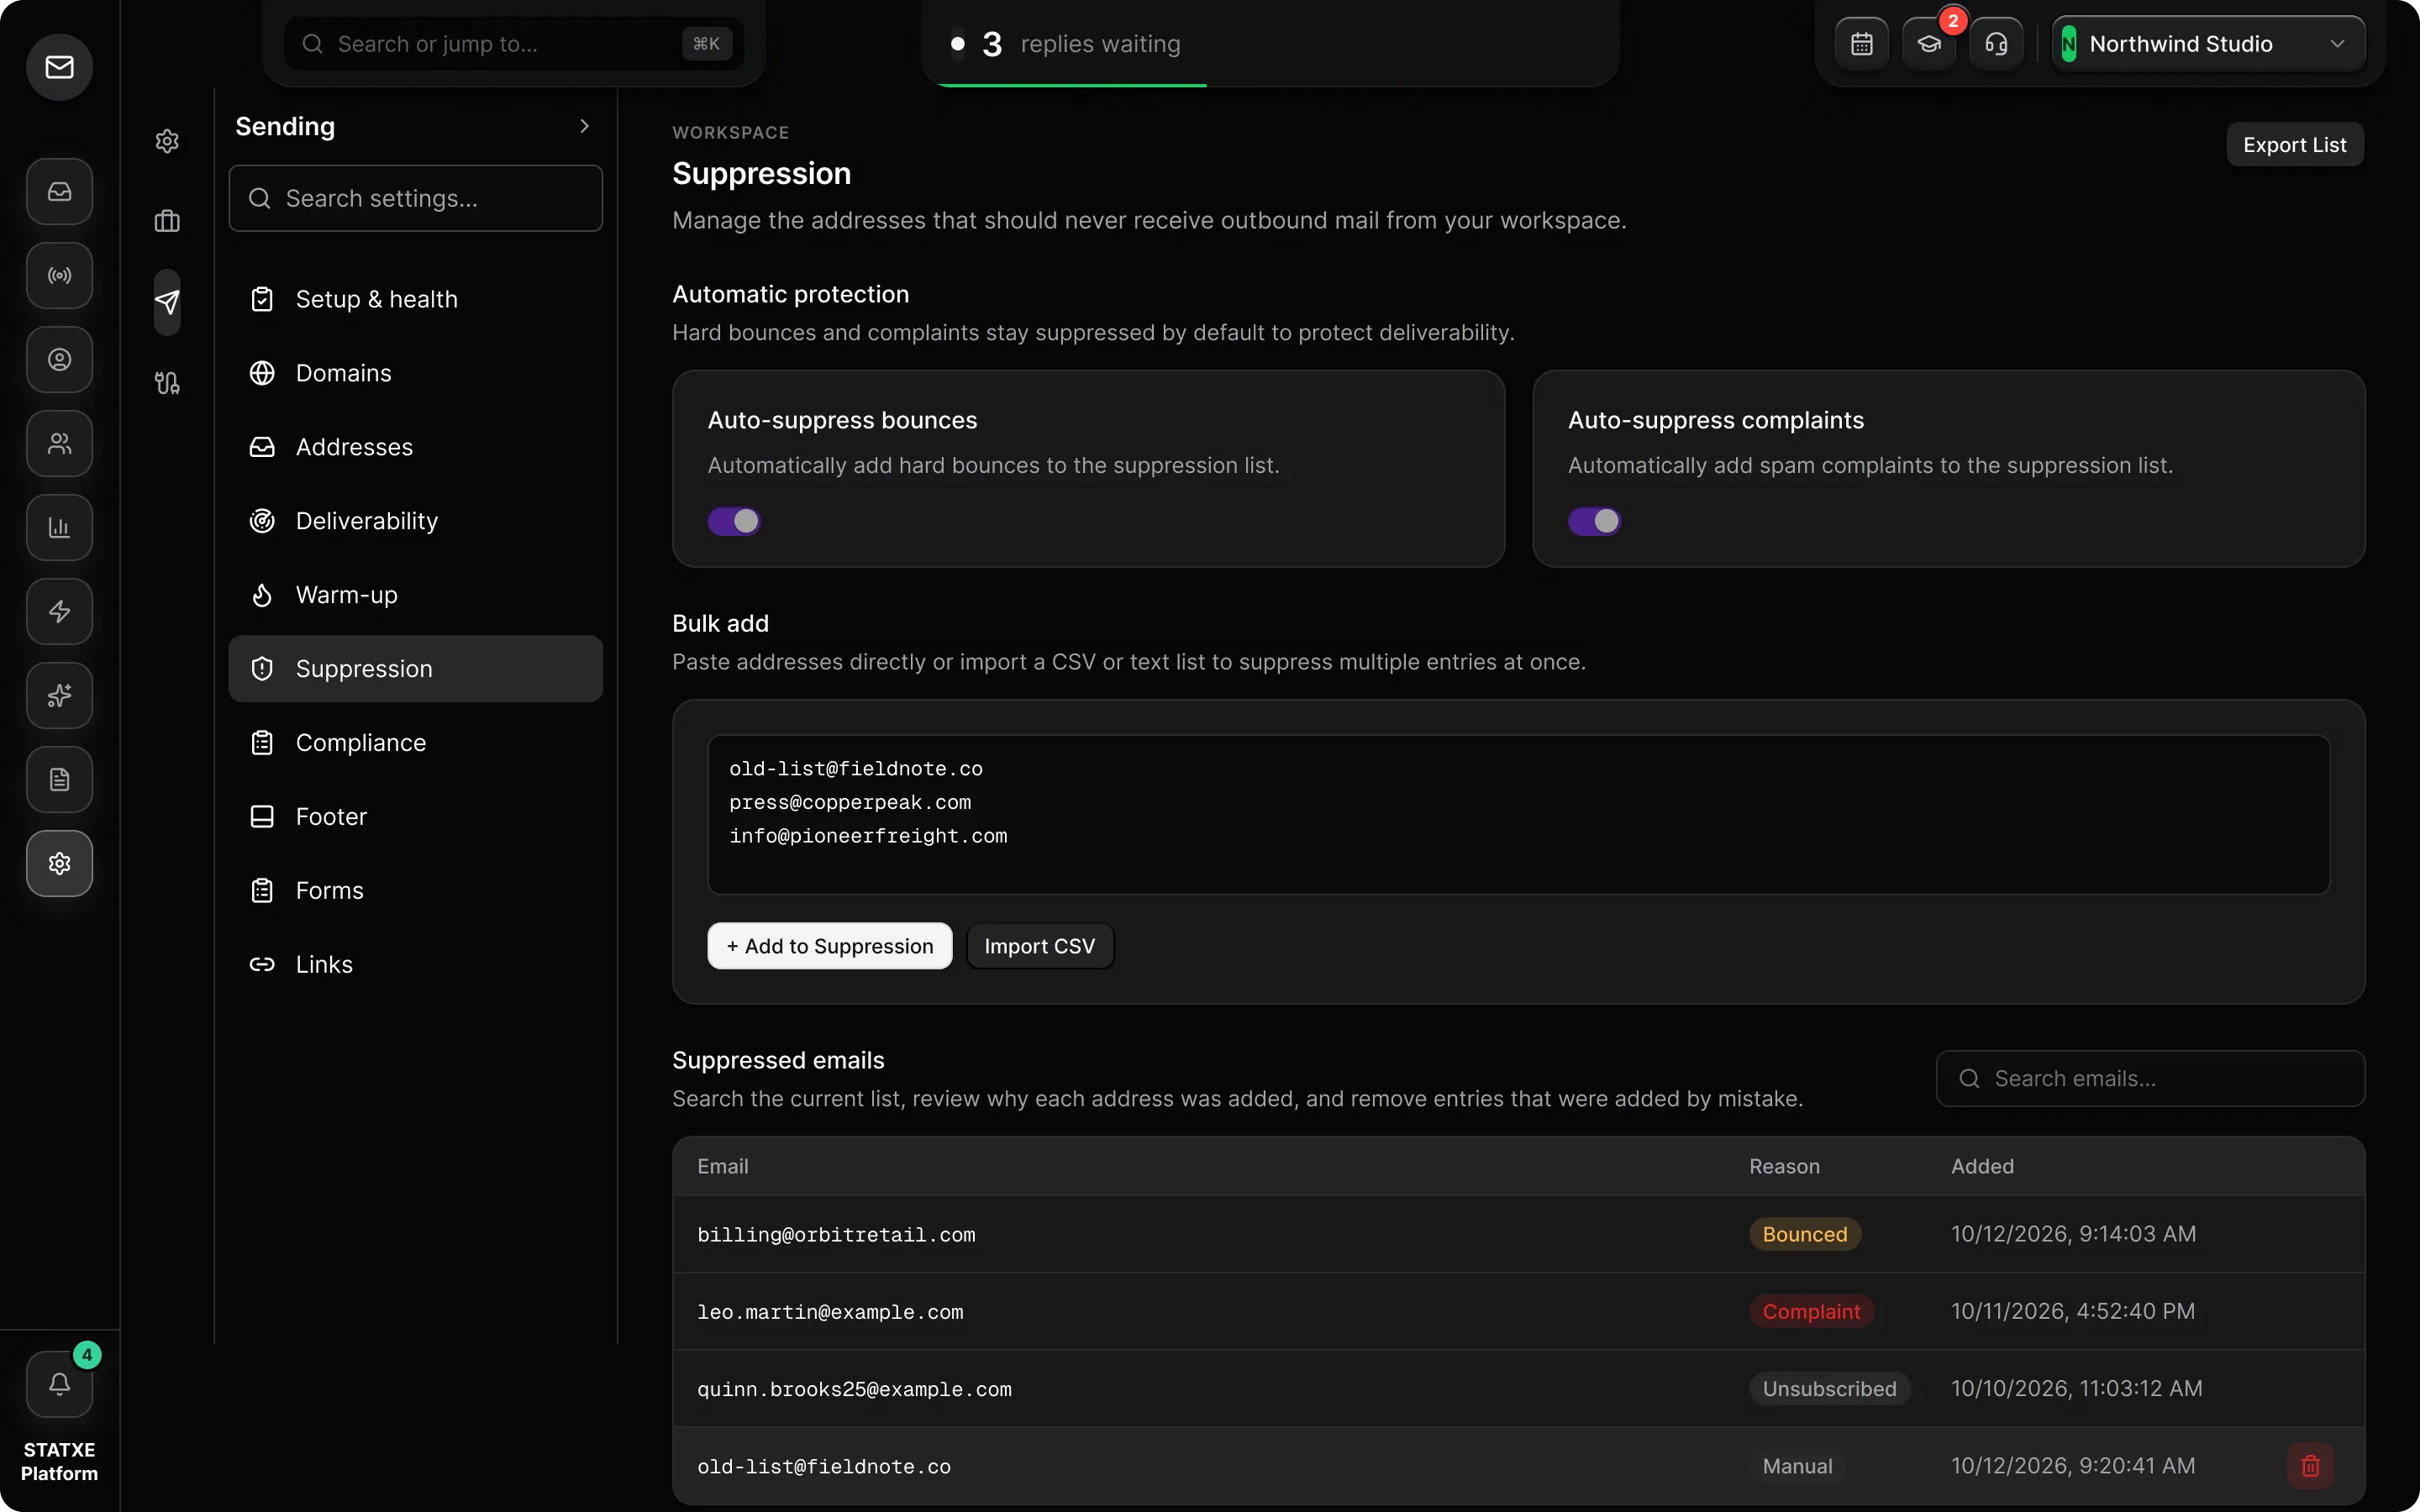Click Export List button
This screenshot has width=2420, height=1512.
pos(2294,145)
